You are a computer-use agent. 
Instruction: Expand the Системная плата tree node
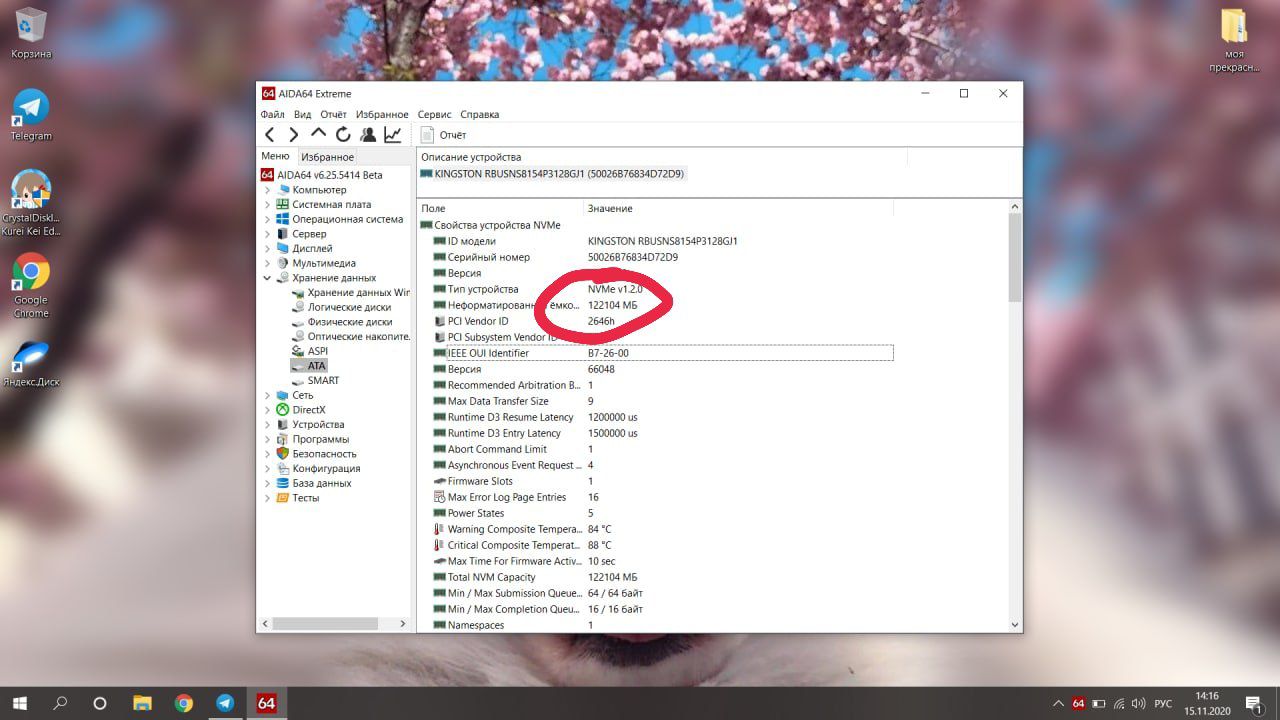point(267,204)
